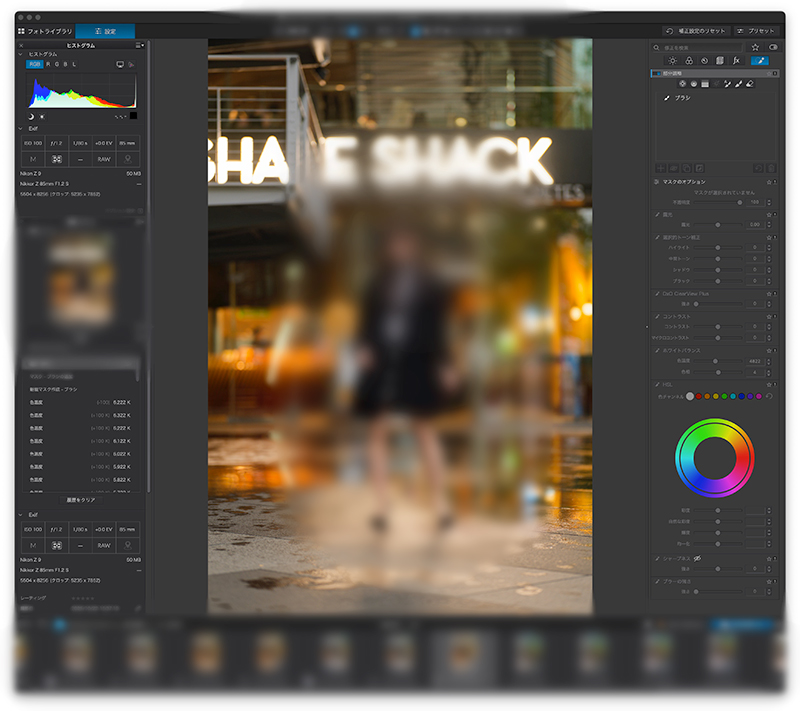This screenshot has width=800, height=711.
Task: Select history entry 色温度 5,822 K
Action: coord(80,480)
